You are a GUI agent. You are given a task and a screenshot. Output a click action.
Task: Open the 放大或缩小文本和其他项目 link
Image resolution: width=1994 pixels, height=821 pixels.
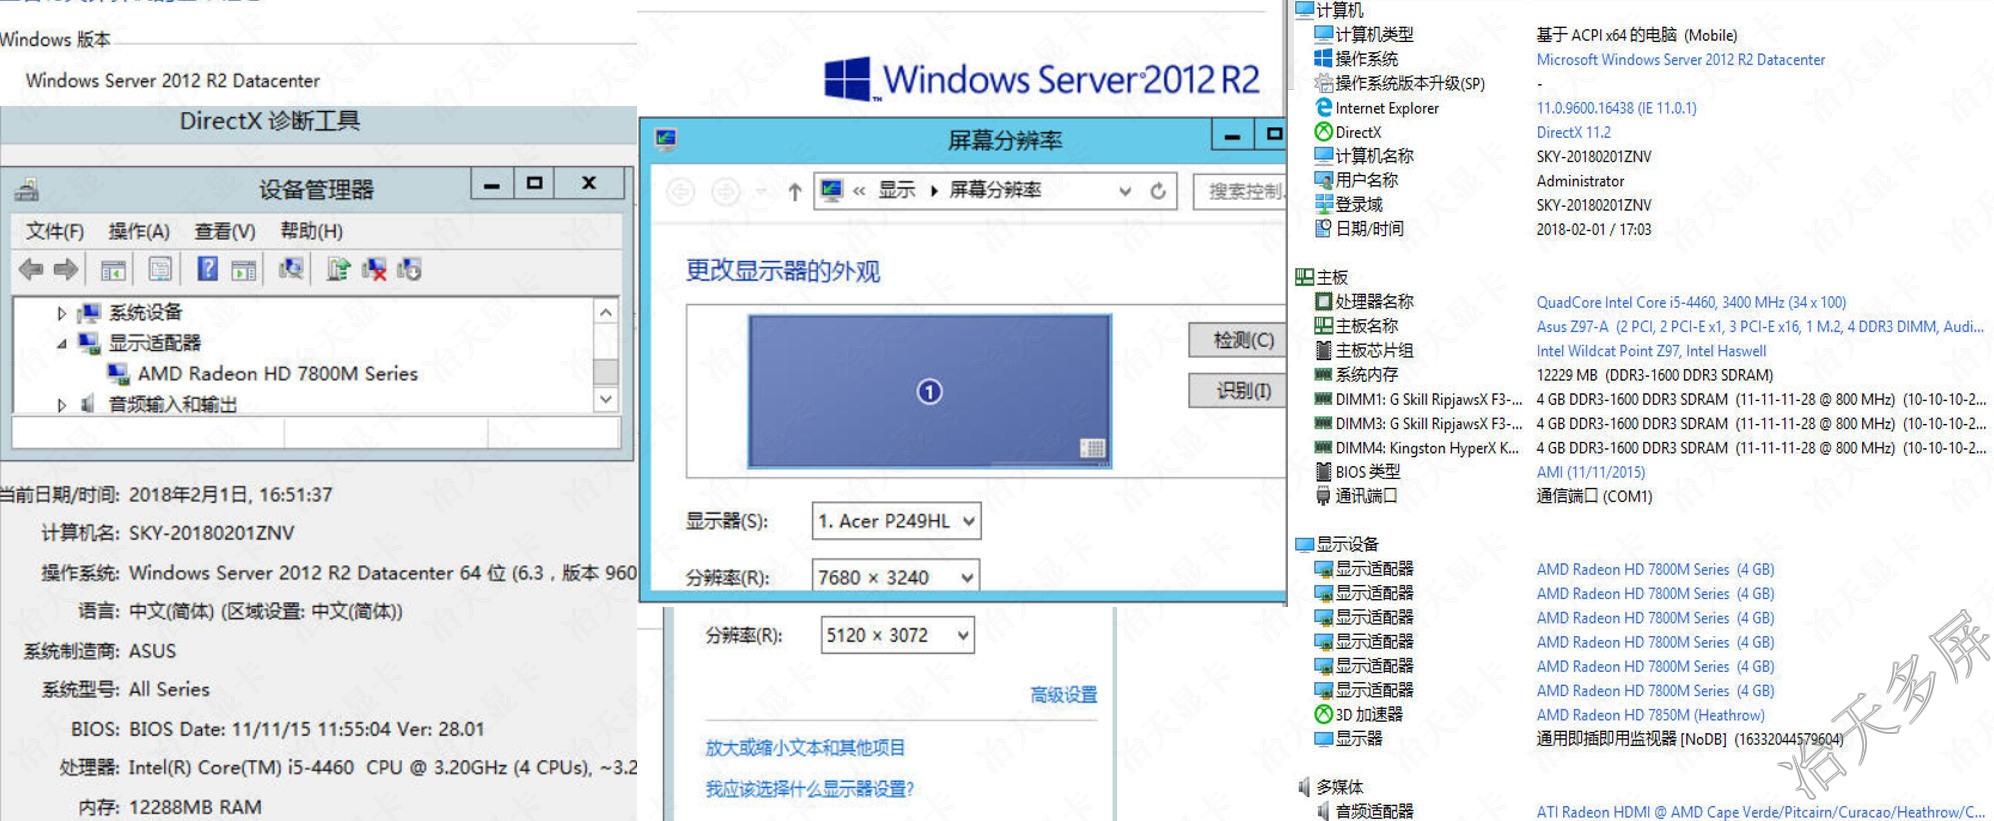(805, 747)
